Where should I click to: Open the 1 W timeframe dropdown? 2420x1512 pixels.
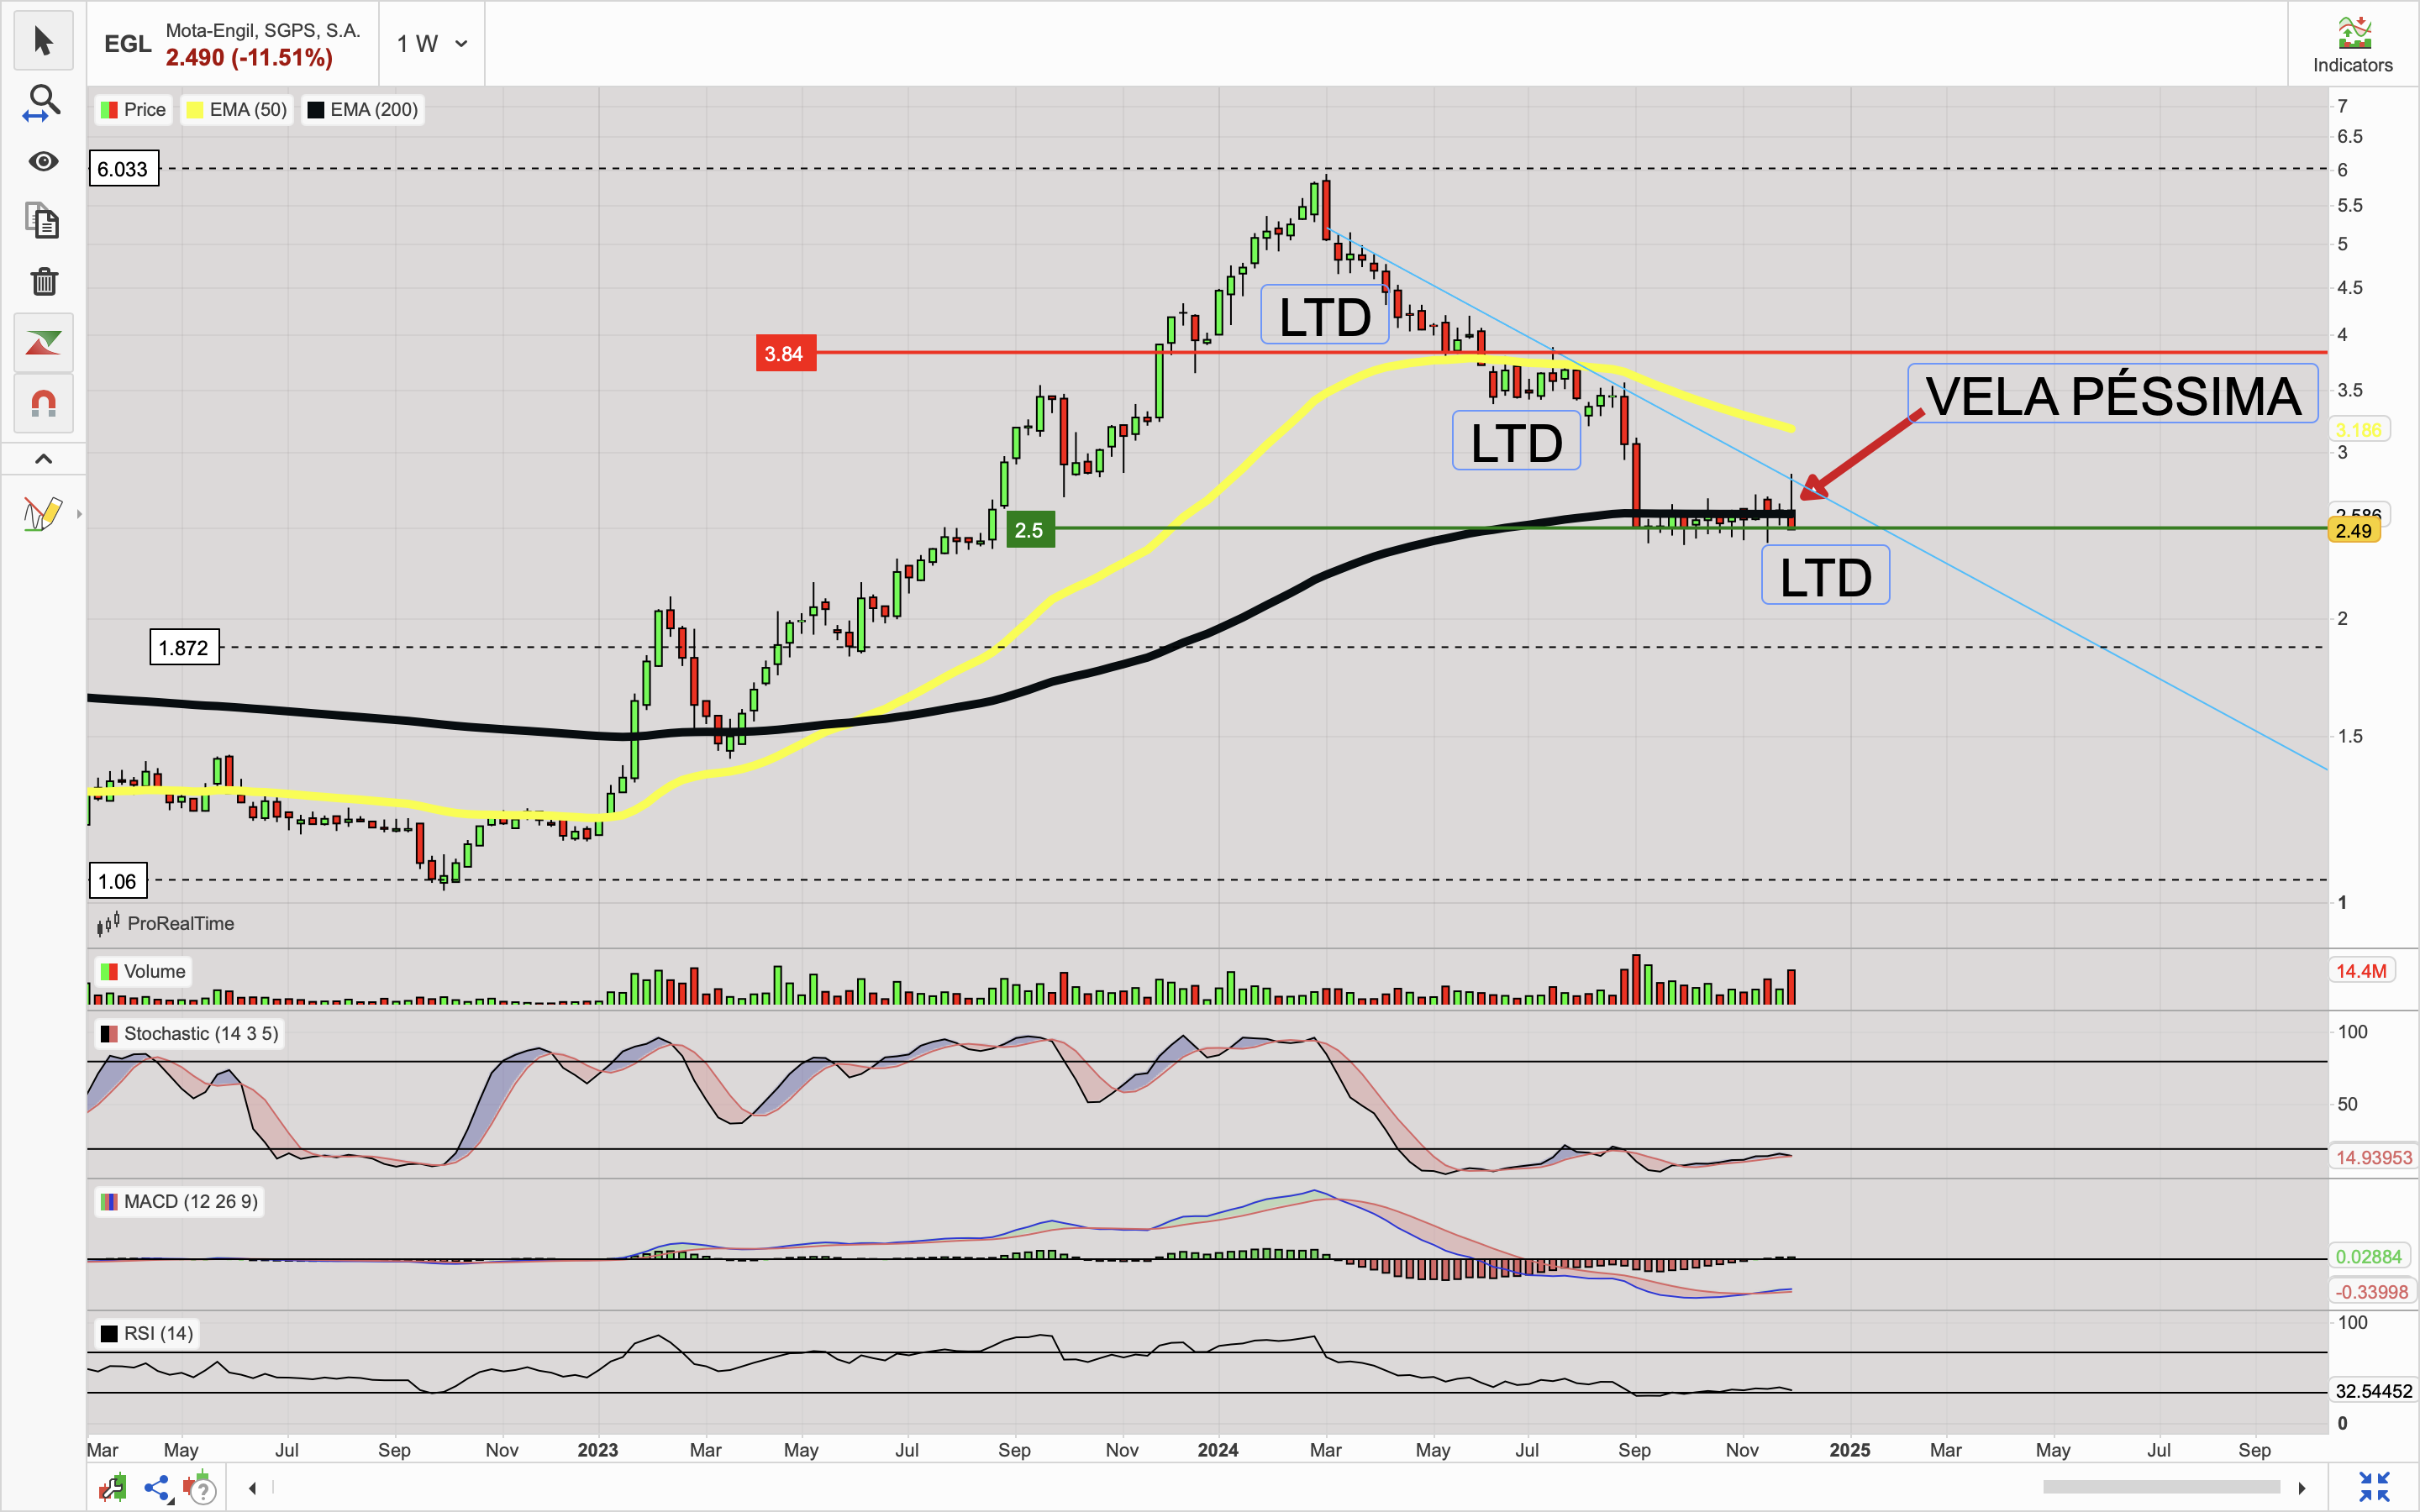click(432, 44)
